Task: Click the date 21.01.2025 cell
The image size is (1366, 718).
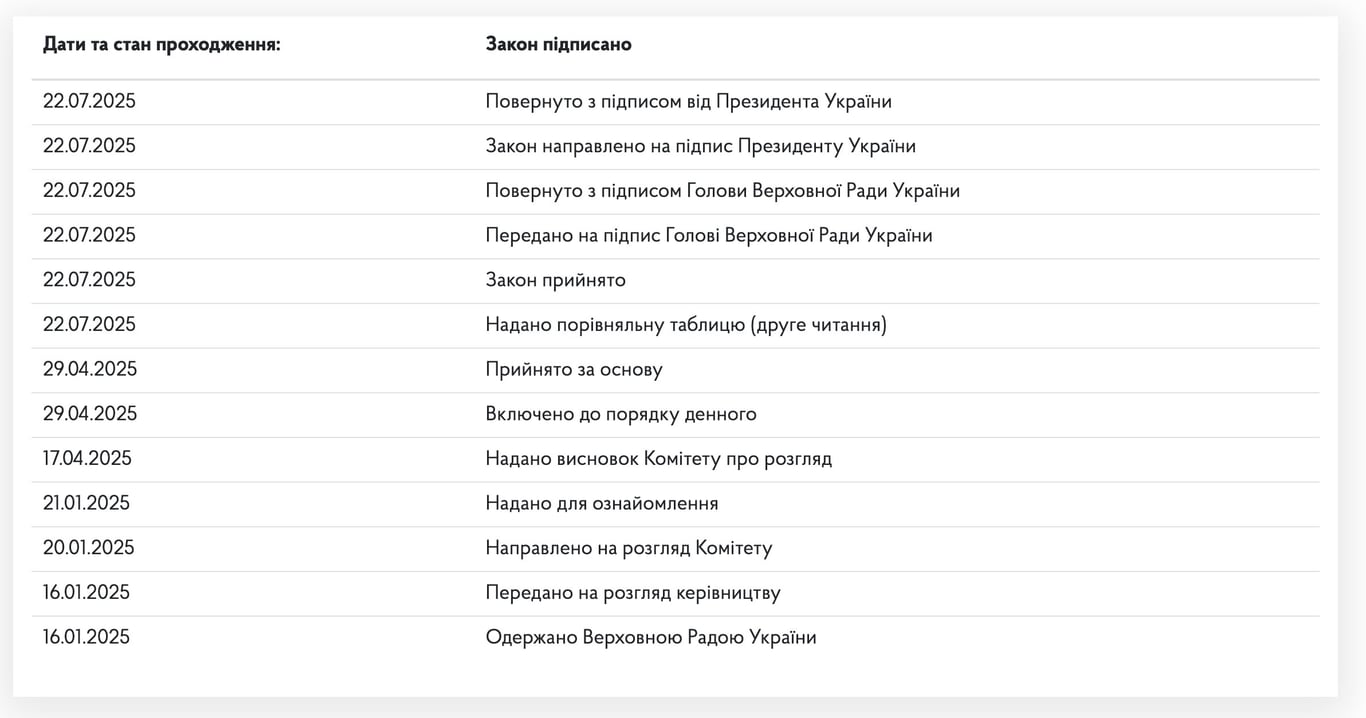Action: (87, 503)
